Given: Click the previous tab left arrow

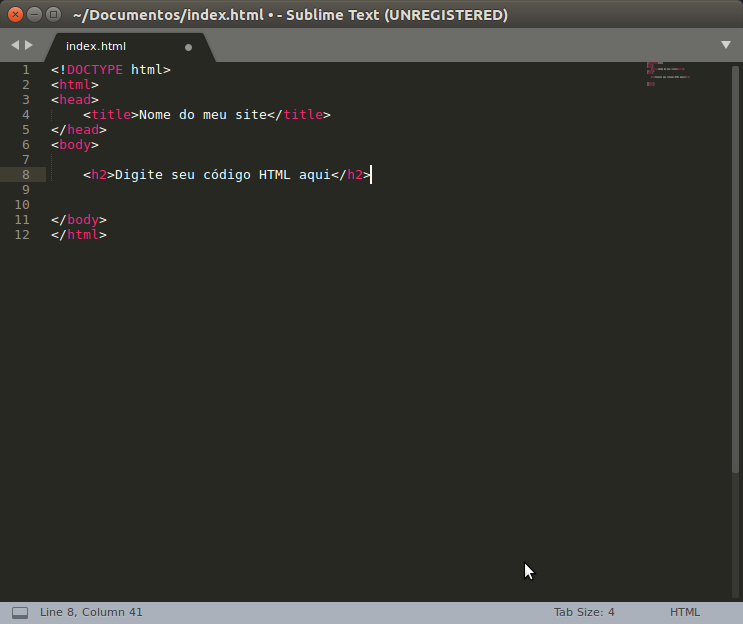Looking at the screenshot, I should pyautogui.click(x=15, y=46).
